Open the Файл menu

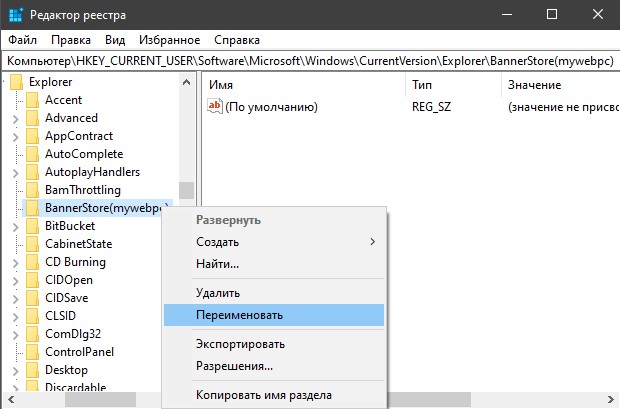[x=23, y=40]
